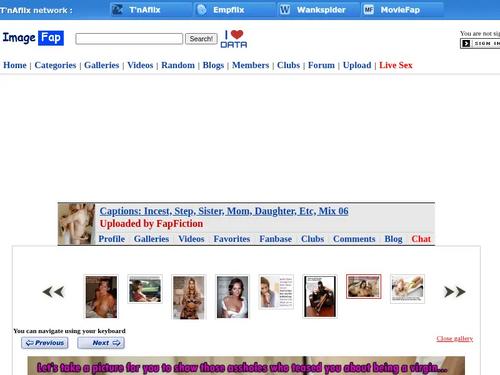Click the Previous navigation button
The height and width of the screenshot is (375, 500).
point(45,343)
